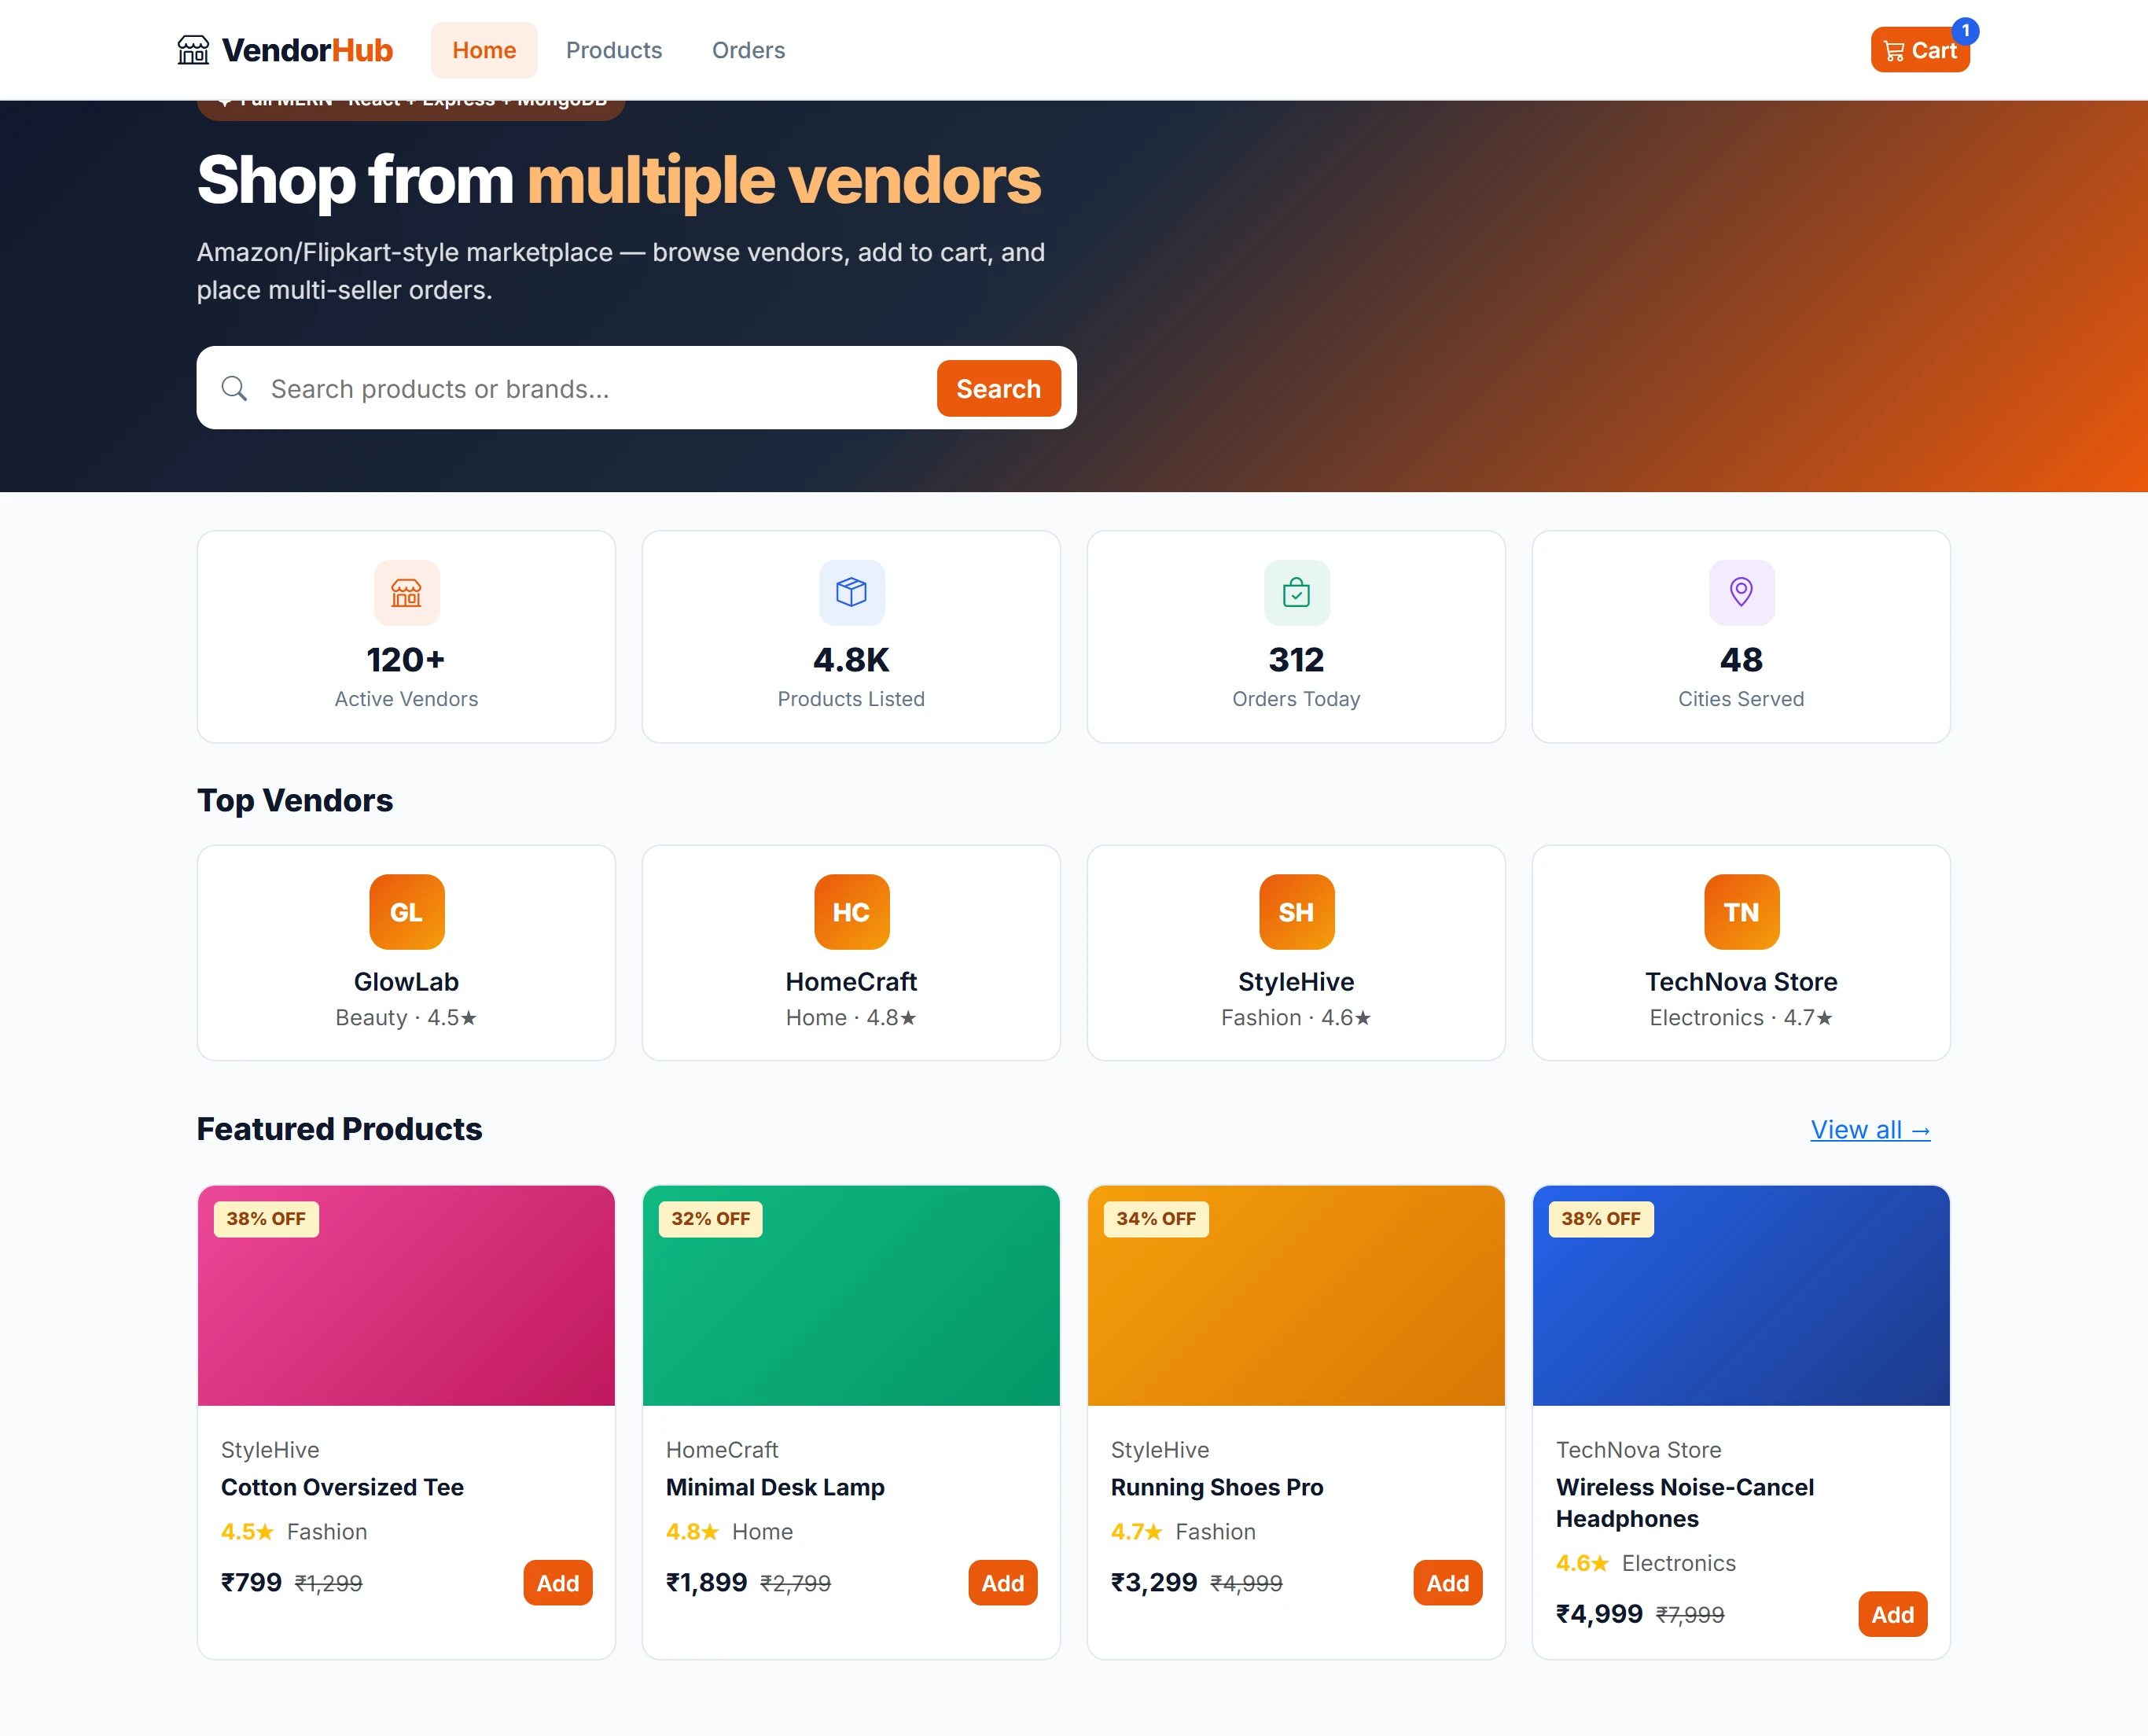
Task: Open the HomeCraft vendor name
Action: click(x=851, y=982)
